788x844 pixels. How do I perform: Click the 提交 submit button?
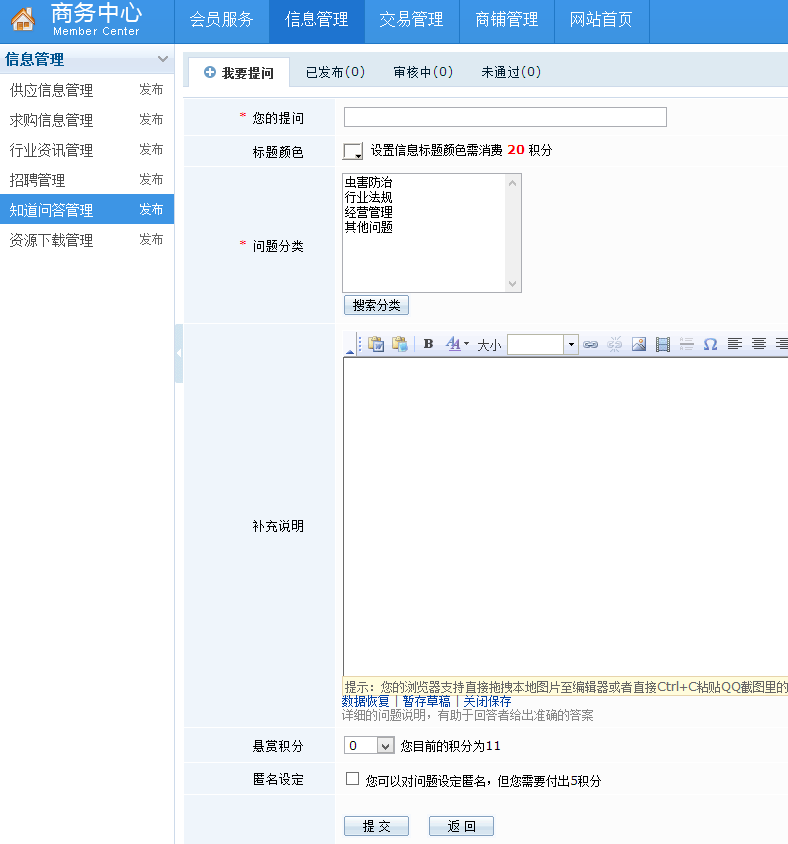[376, 826]
